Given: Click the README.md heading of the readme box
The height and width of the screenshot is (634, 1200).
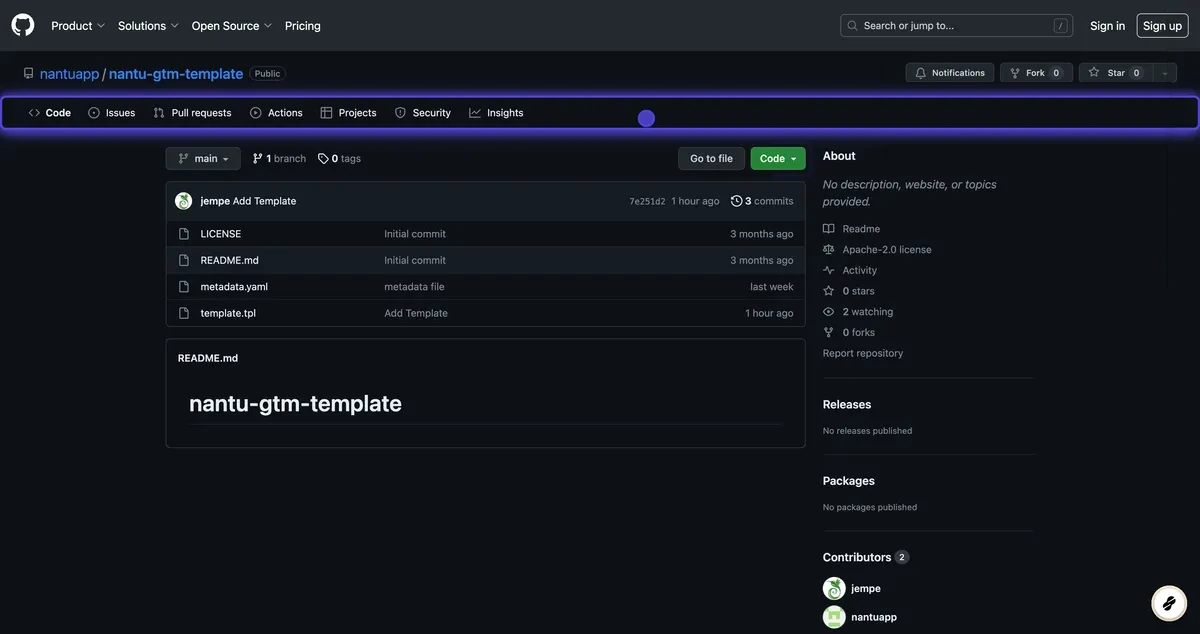Looking at the screenshot, I should 208,358.
